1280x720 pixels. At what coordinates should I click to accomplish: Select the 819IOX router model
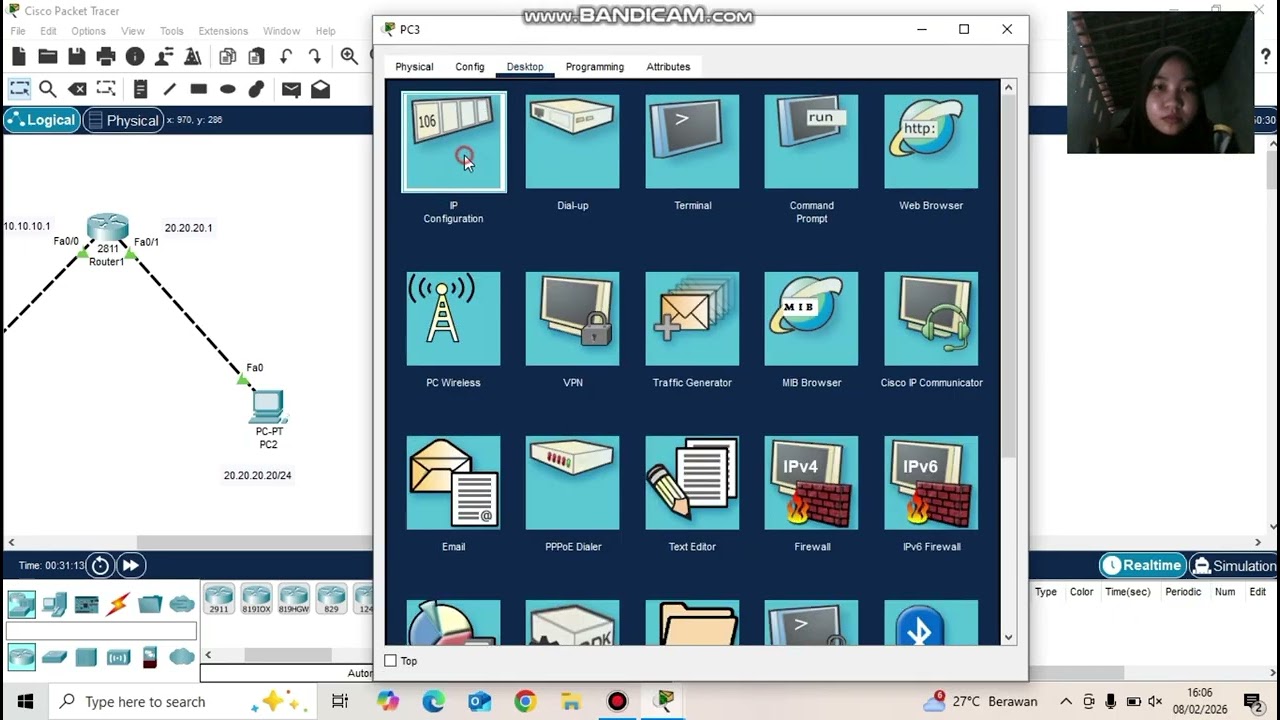coord(256,599)
